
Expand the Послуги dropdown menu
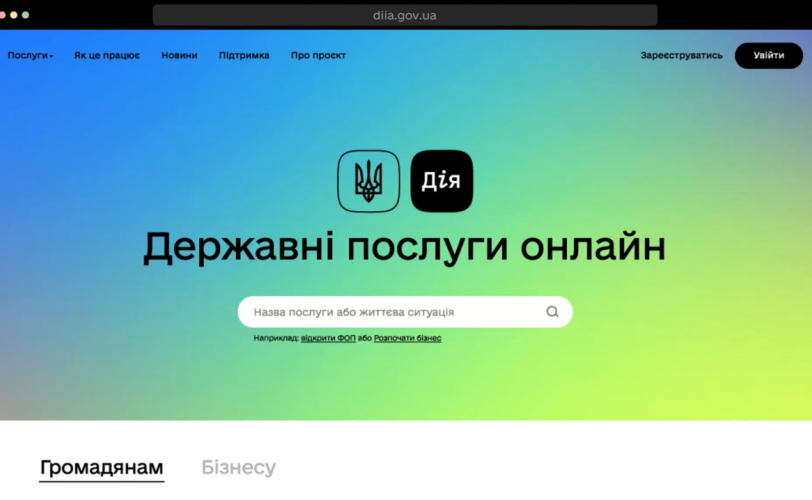click(30, 55)
